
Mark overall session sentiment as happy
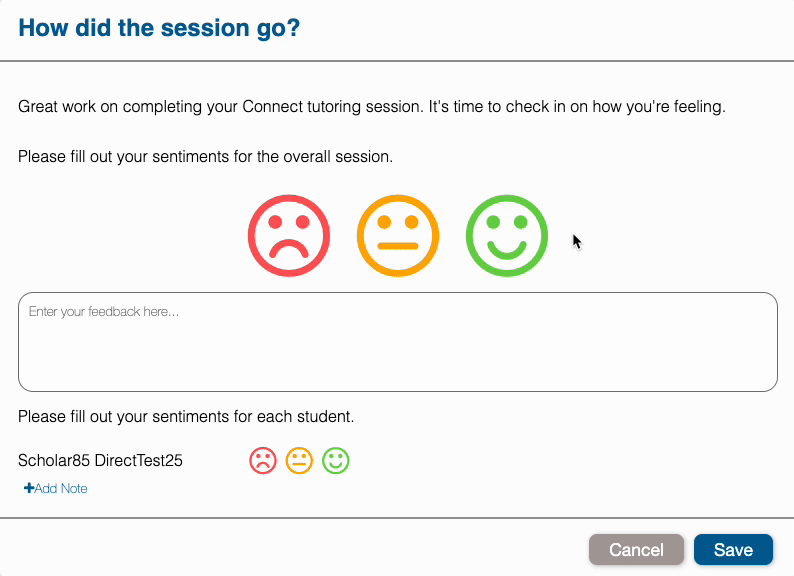point(507,236)
